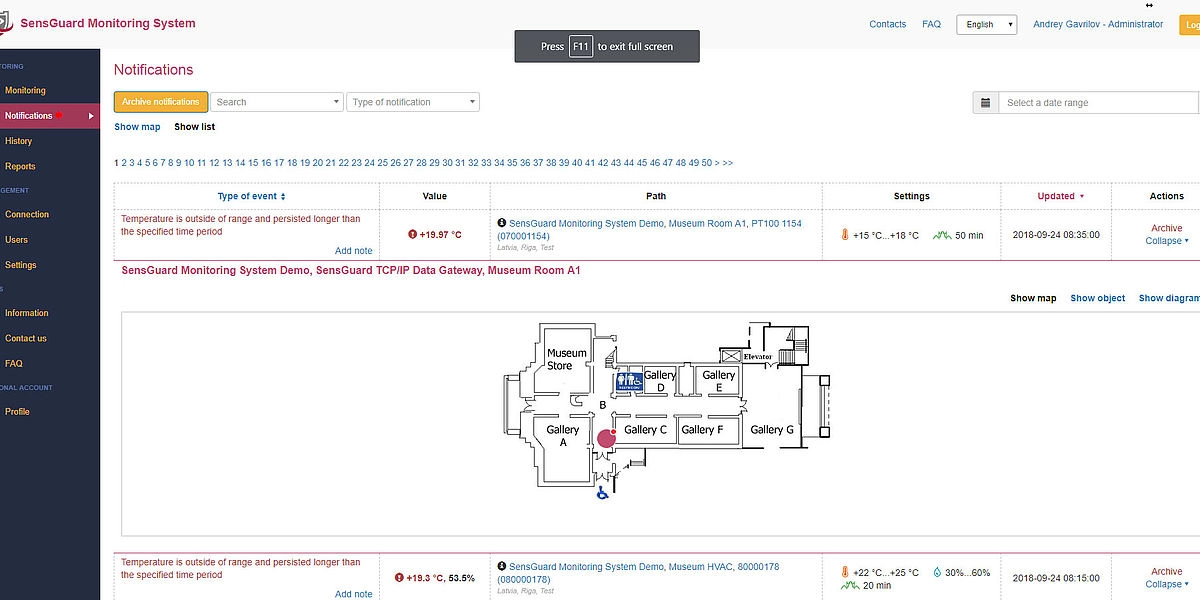Click the 2018-09-24 08:35:00 timestamp
The image size is (1200, 600).
(x=1055, y=235)
